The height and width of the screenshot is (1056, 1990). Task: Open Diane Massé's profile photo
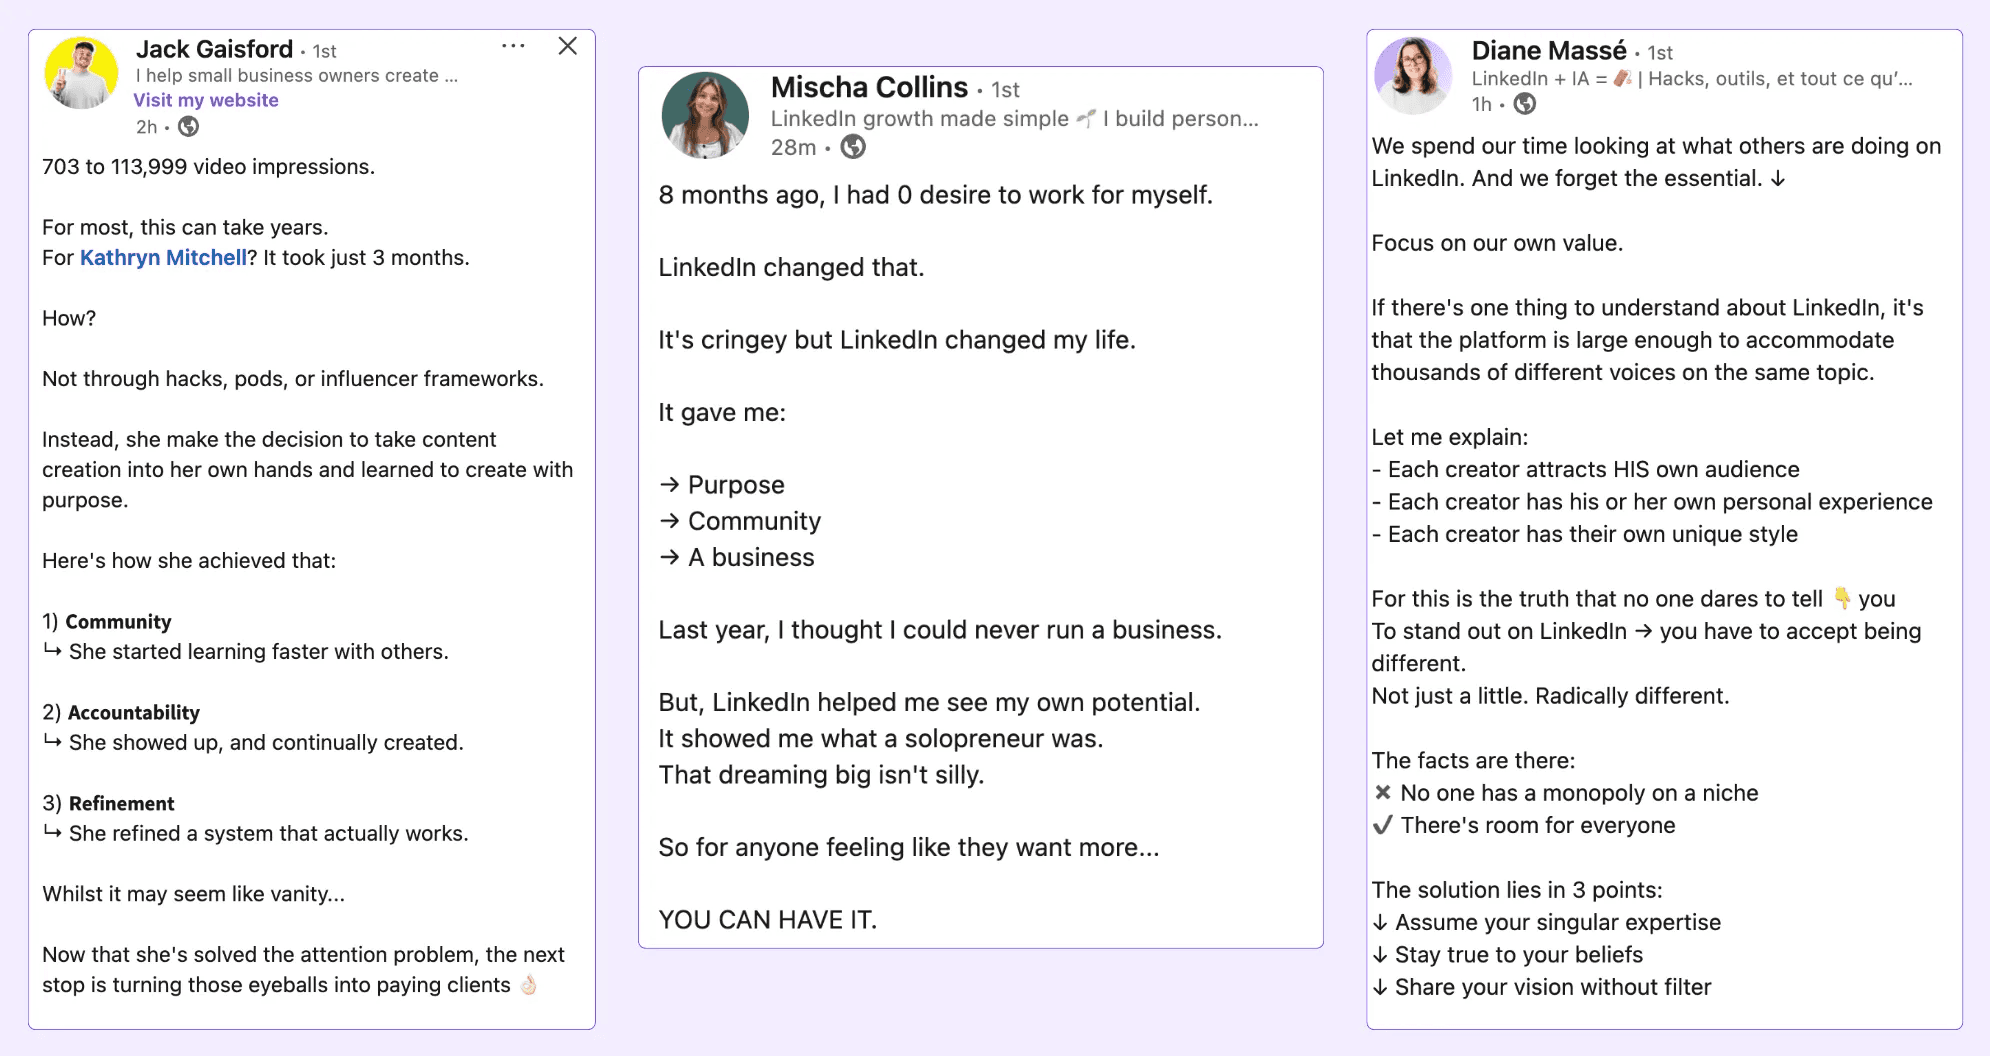1413,75
